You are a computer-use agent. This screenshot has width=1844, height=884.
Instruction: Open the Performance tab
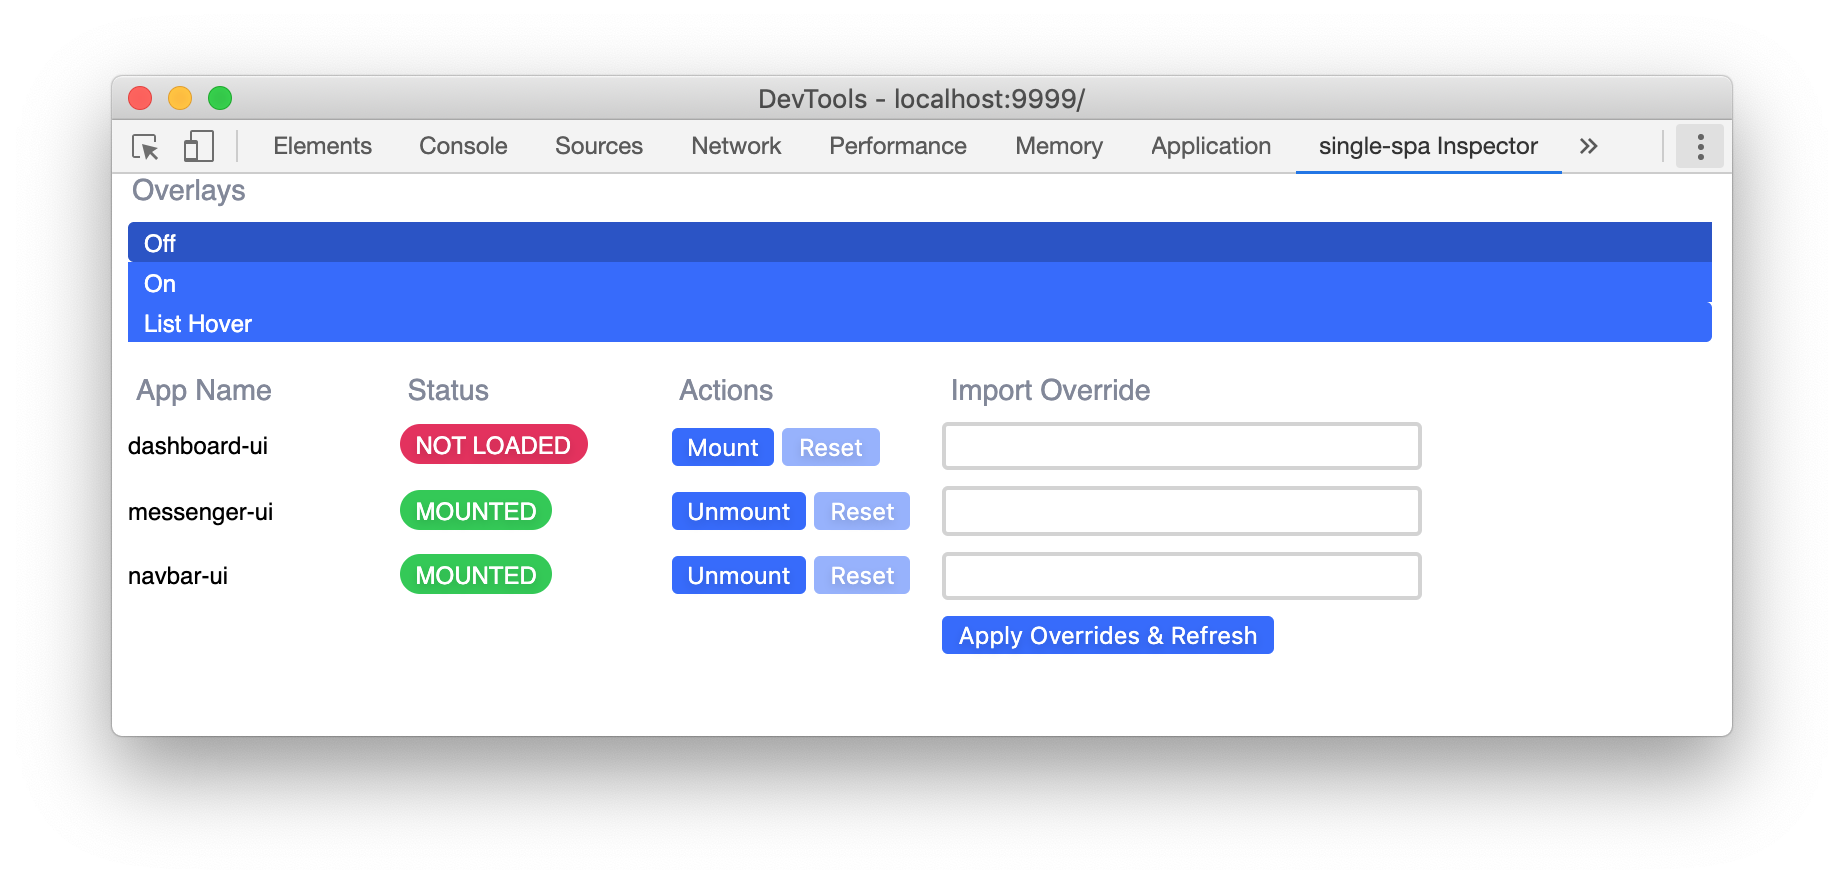(x=898, y=146)
